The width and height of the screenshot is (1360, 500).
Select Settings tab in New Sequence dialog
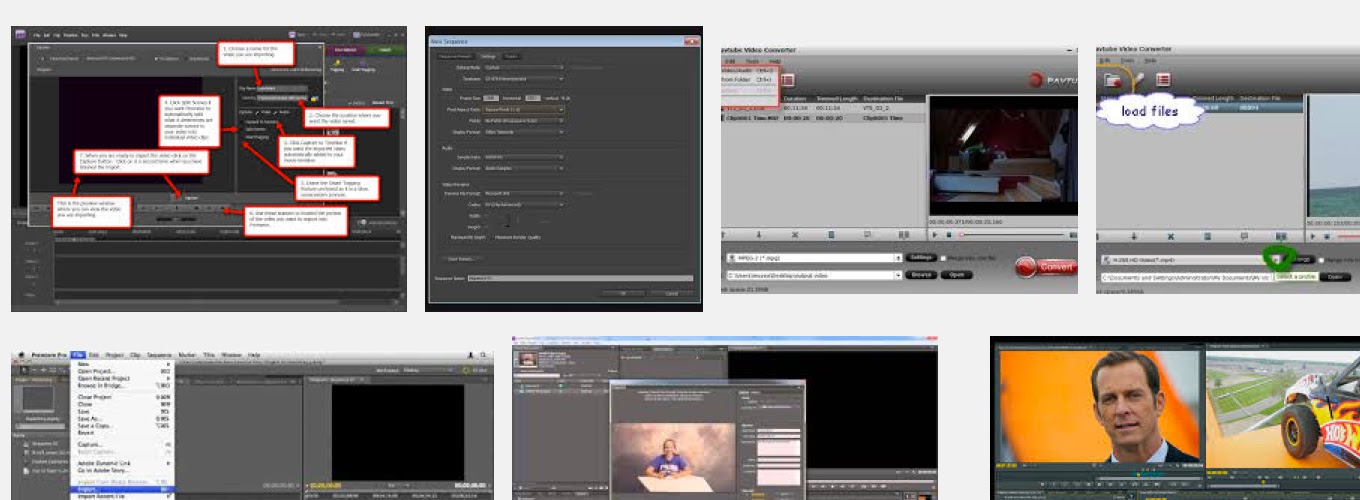click(489, 56)
